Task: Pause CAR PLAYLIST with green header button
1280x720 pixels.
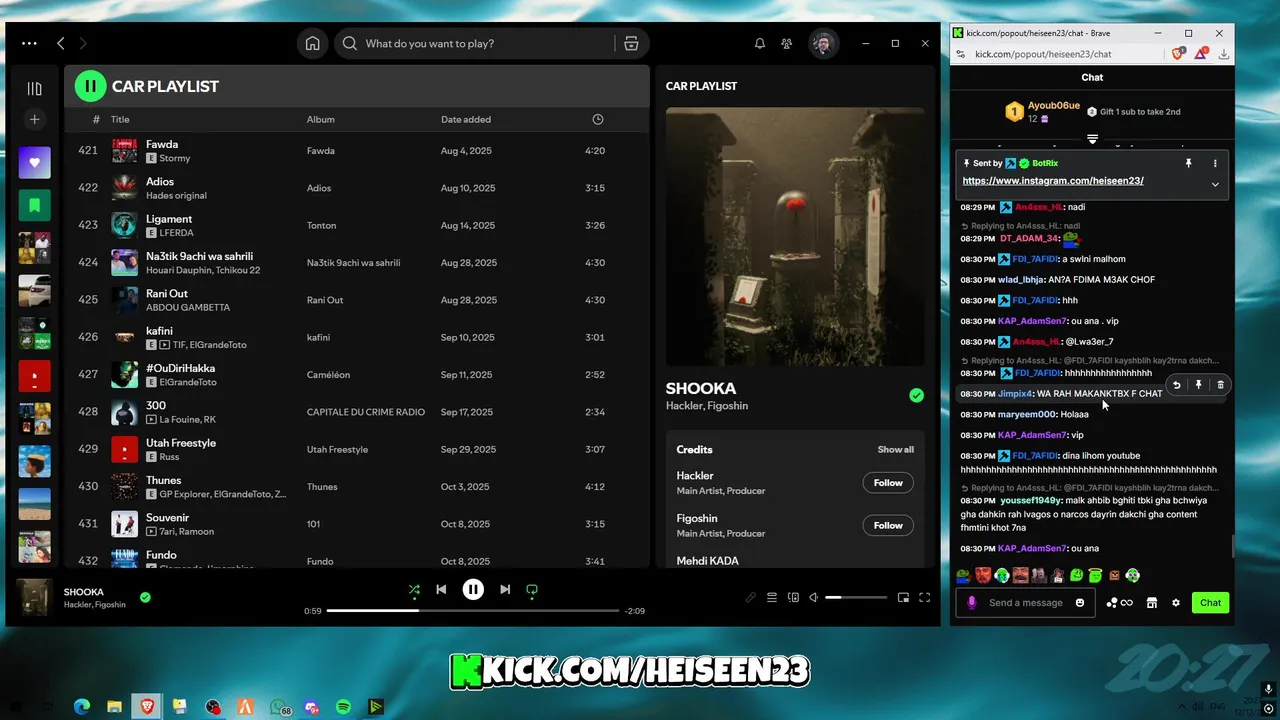Action: pyautogui.click(x=90, y=86)
